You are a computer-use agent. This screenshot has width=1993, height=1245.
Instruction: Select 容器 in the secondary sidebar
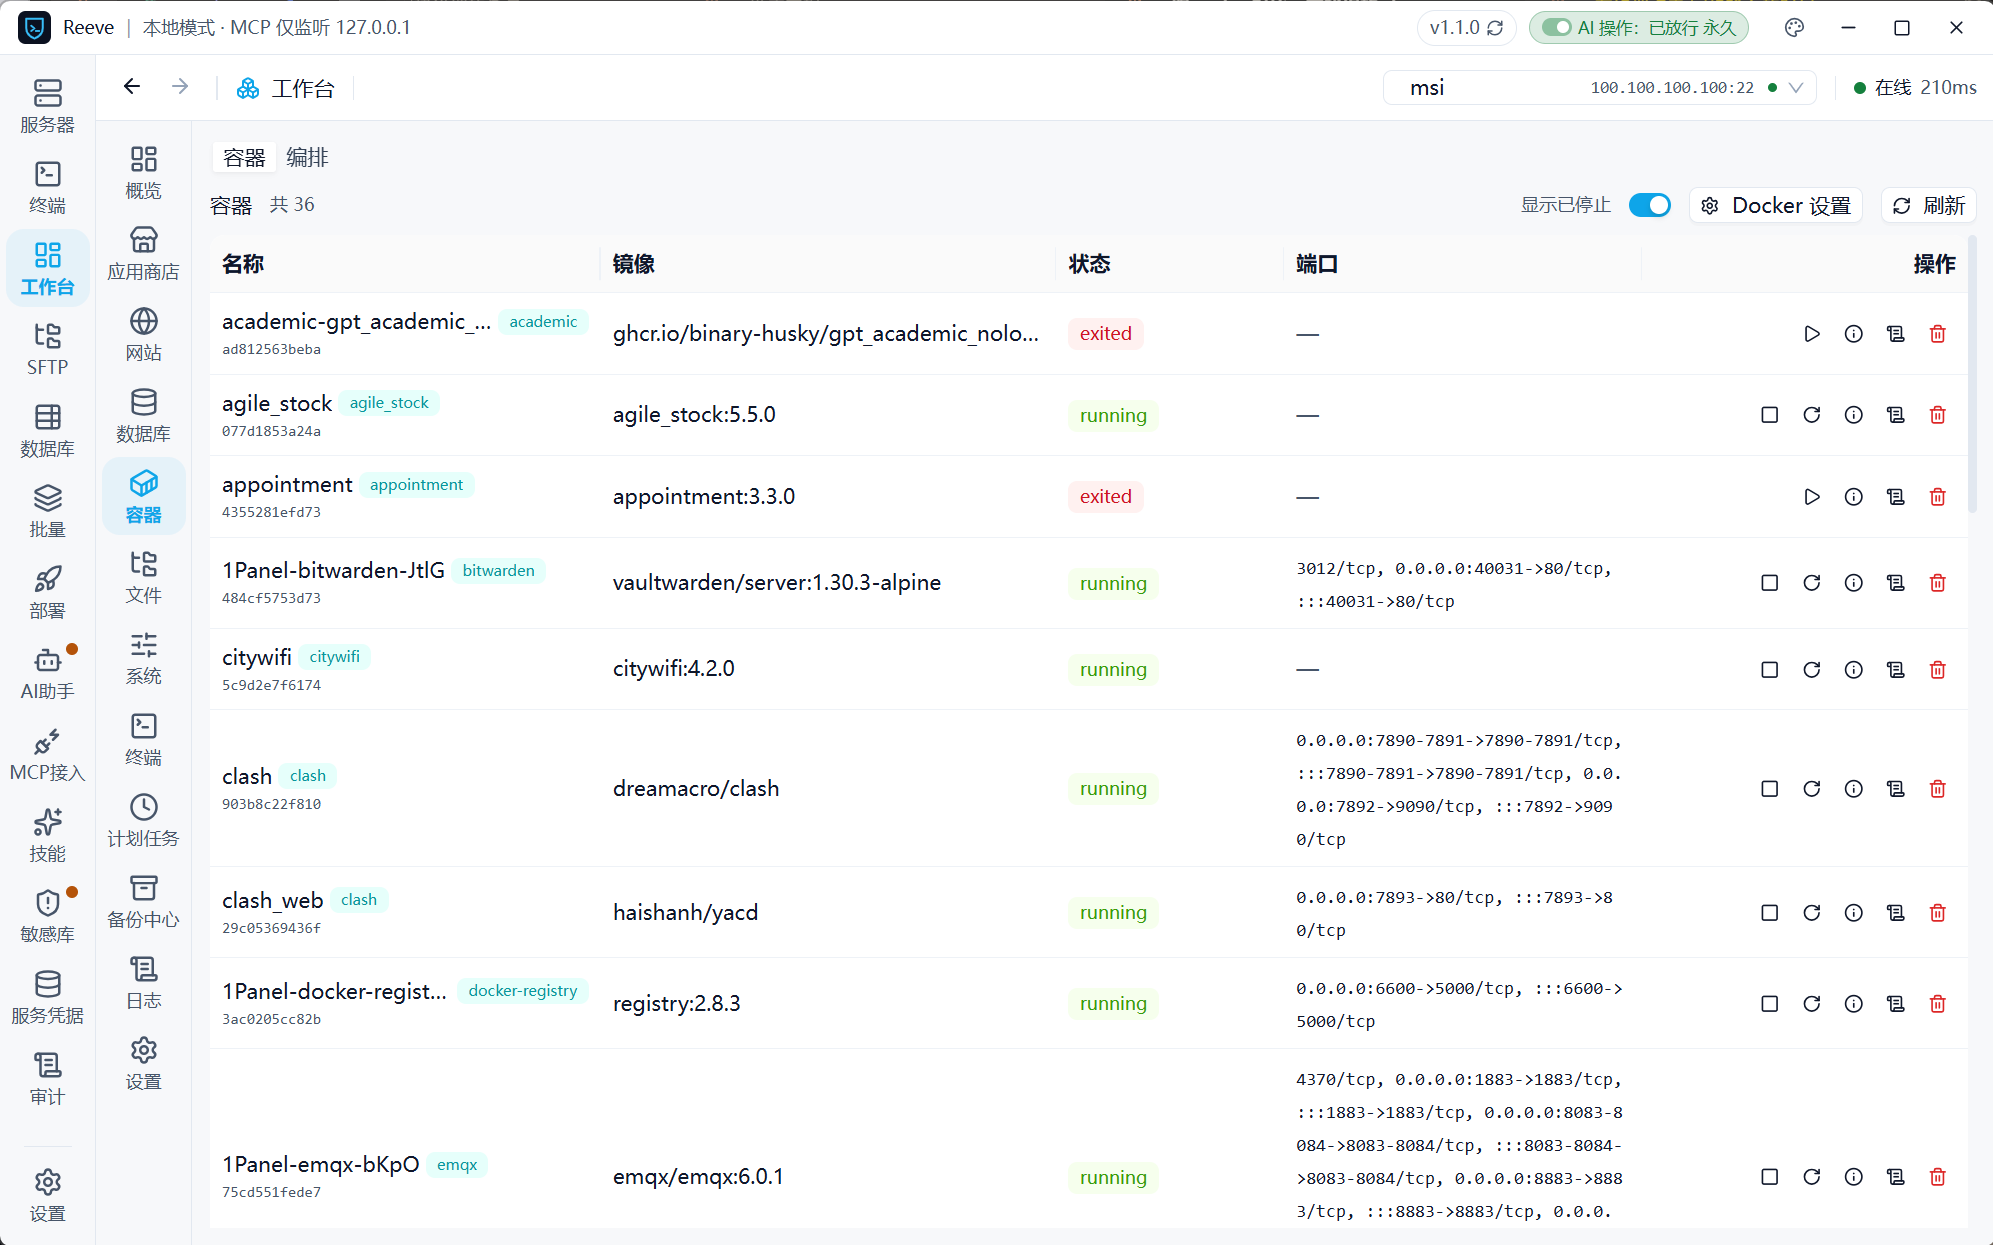click(x=143, y=496)
